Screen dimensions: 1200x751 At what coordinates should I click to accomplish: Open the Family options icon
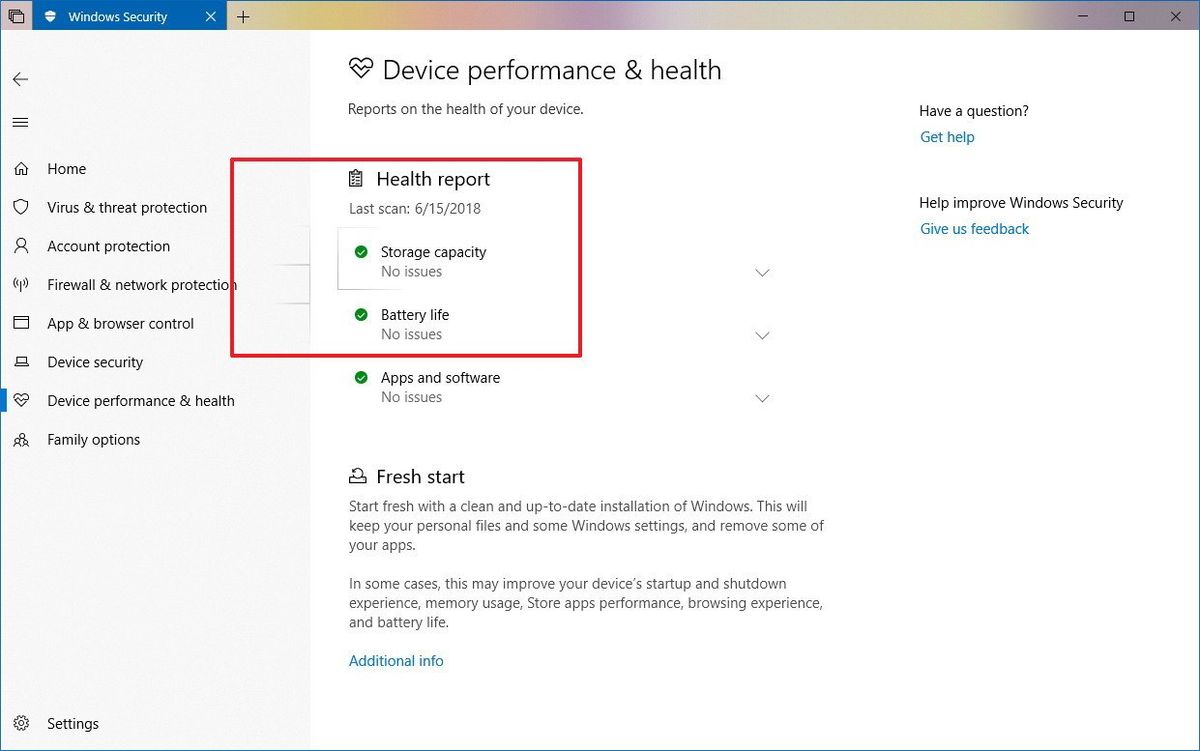tap(21, 439)
